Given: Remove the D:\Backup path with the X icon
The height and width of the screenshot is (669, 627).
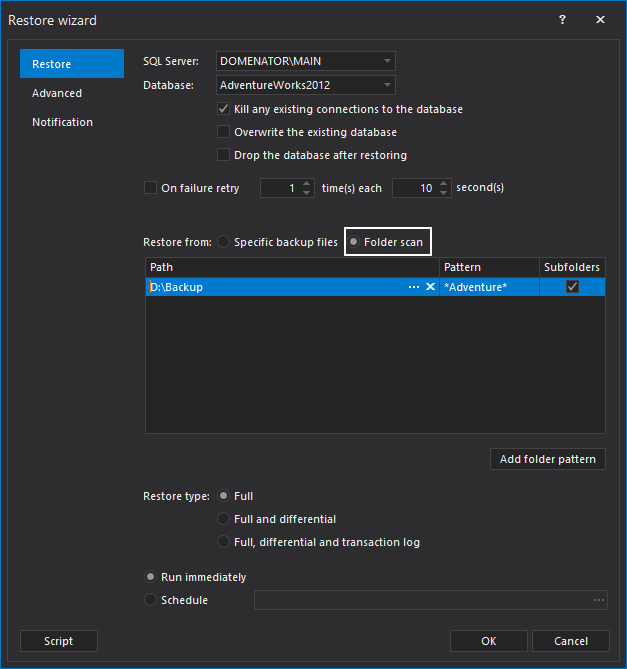Looking at the screenshot, I should click(x=430, y=287).
